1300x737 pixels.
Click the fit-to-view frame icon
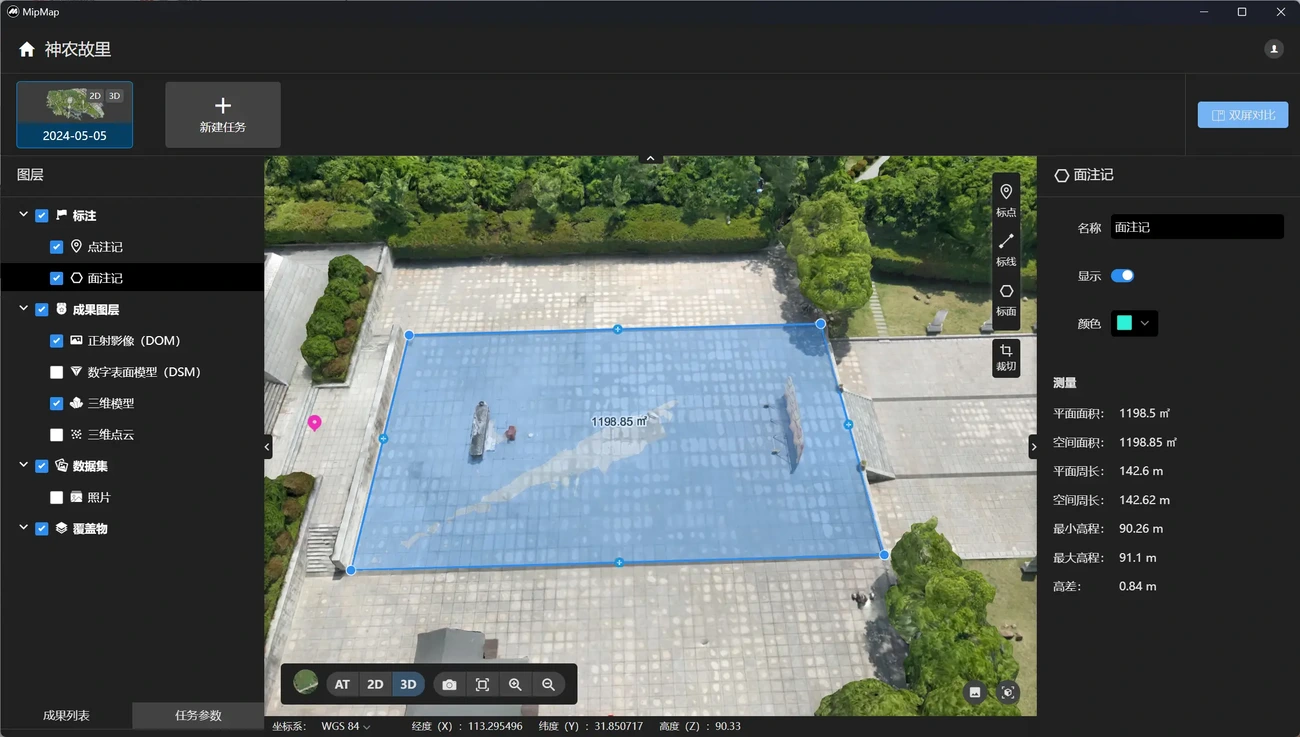482,684
